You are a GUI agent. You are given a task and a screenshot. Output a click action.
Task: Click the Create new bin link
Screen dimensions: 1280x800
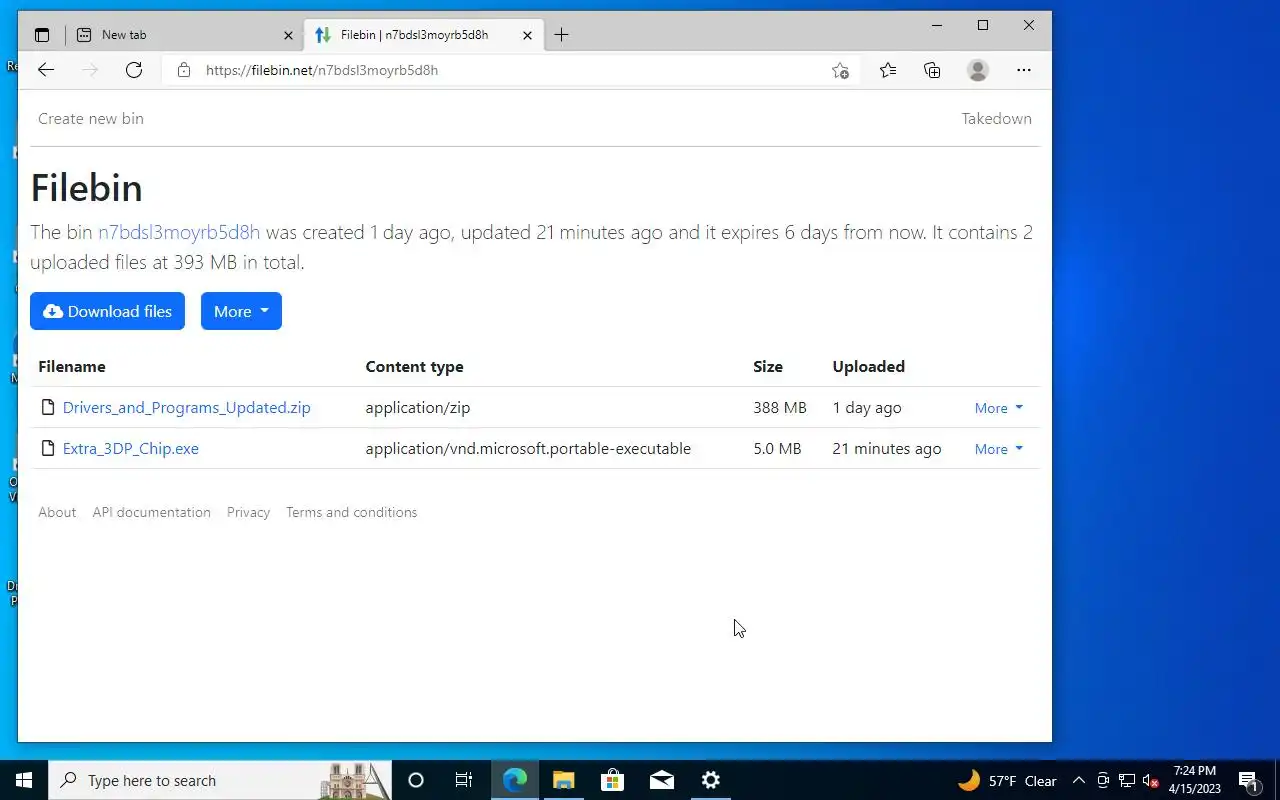pyautogui.click(x=91, y=118)
